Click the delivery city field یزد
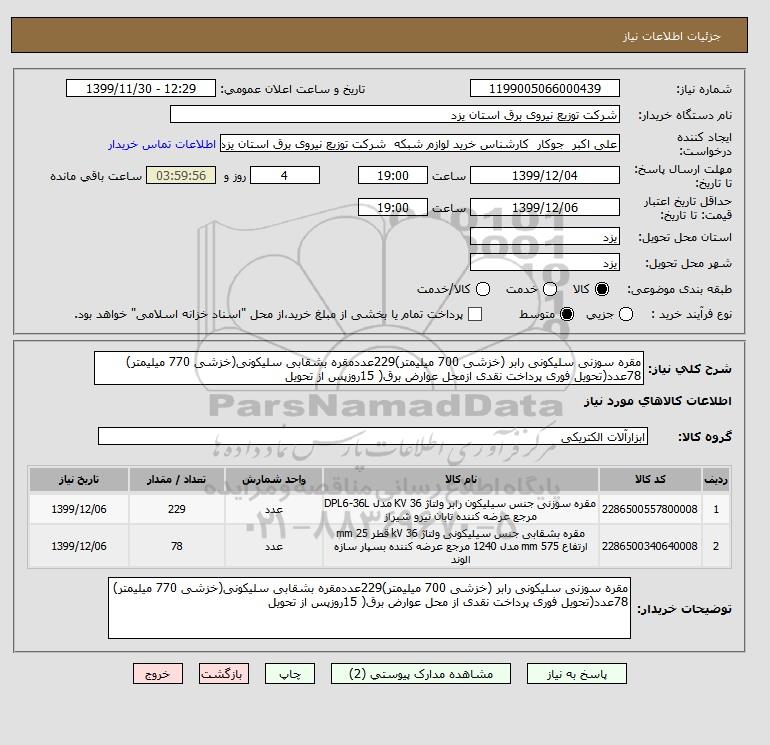The height and width of the screenshot is (745, 770). pos(545,263)
